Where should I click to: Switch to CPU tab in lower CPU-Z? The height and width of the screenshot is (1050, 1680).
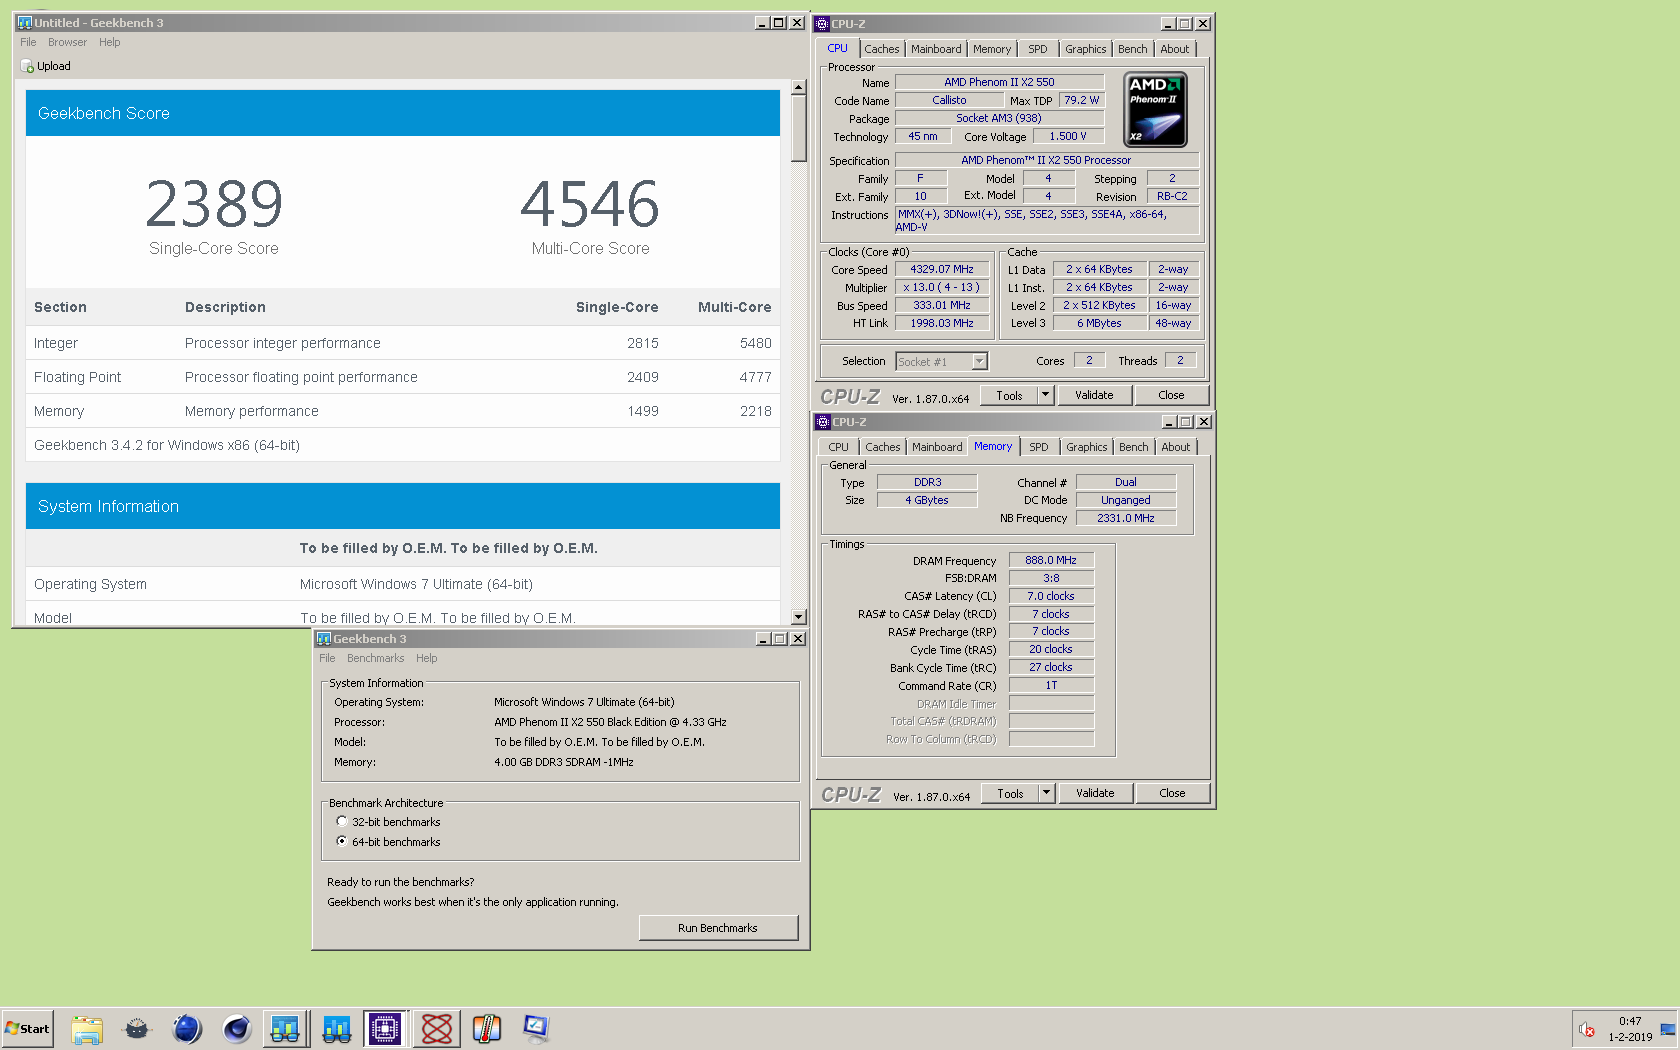point(839,447)
